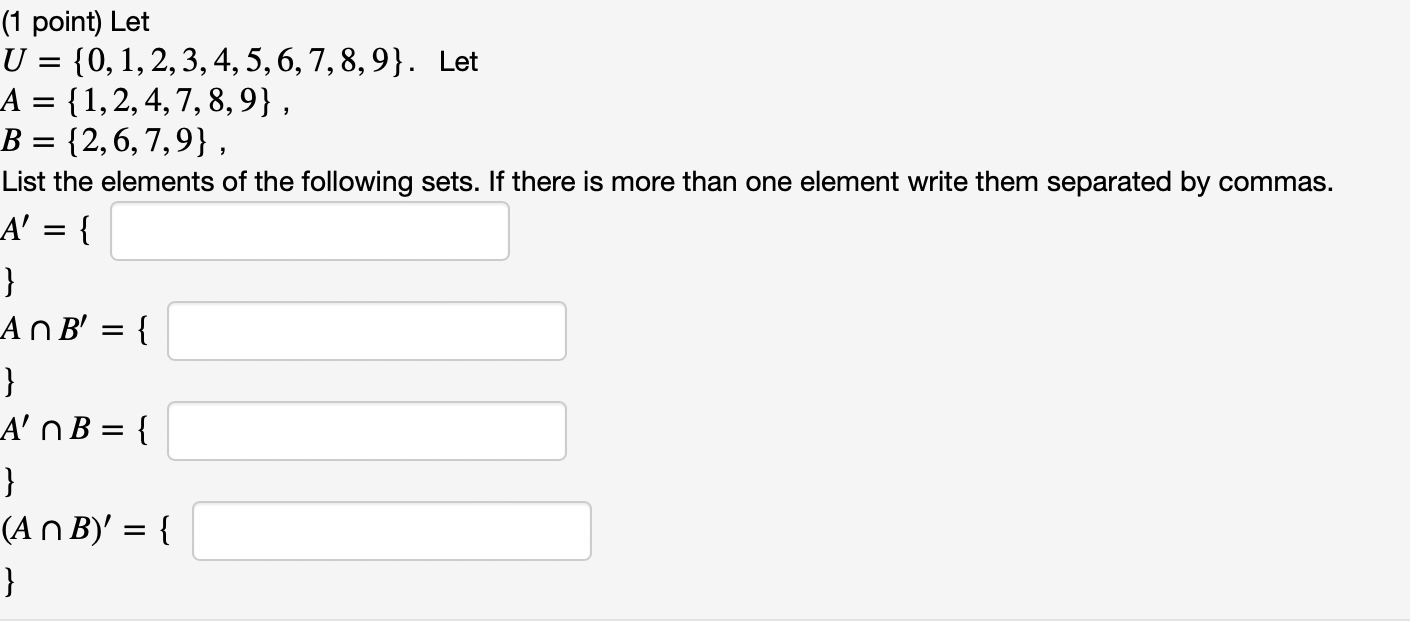The width and height of the screenshot is (1410, 630).
Task: Click the (1 point) problem label
Action: click(60, 20)
